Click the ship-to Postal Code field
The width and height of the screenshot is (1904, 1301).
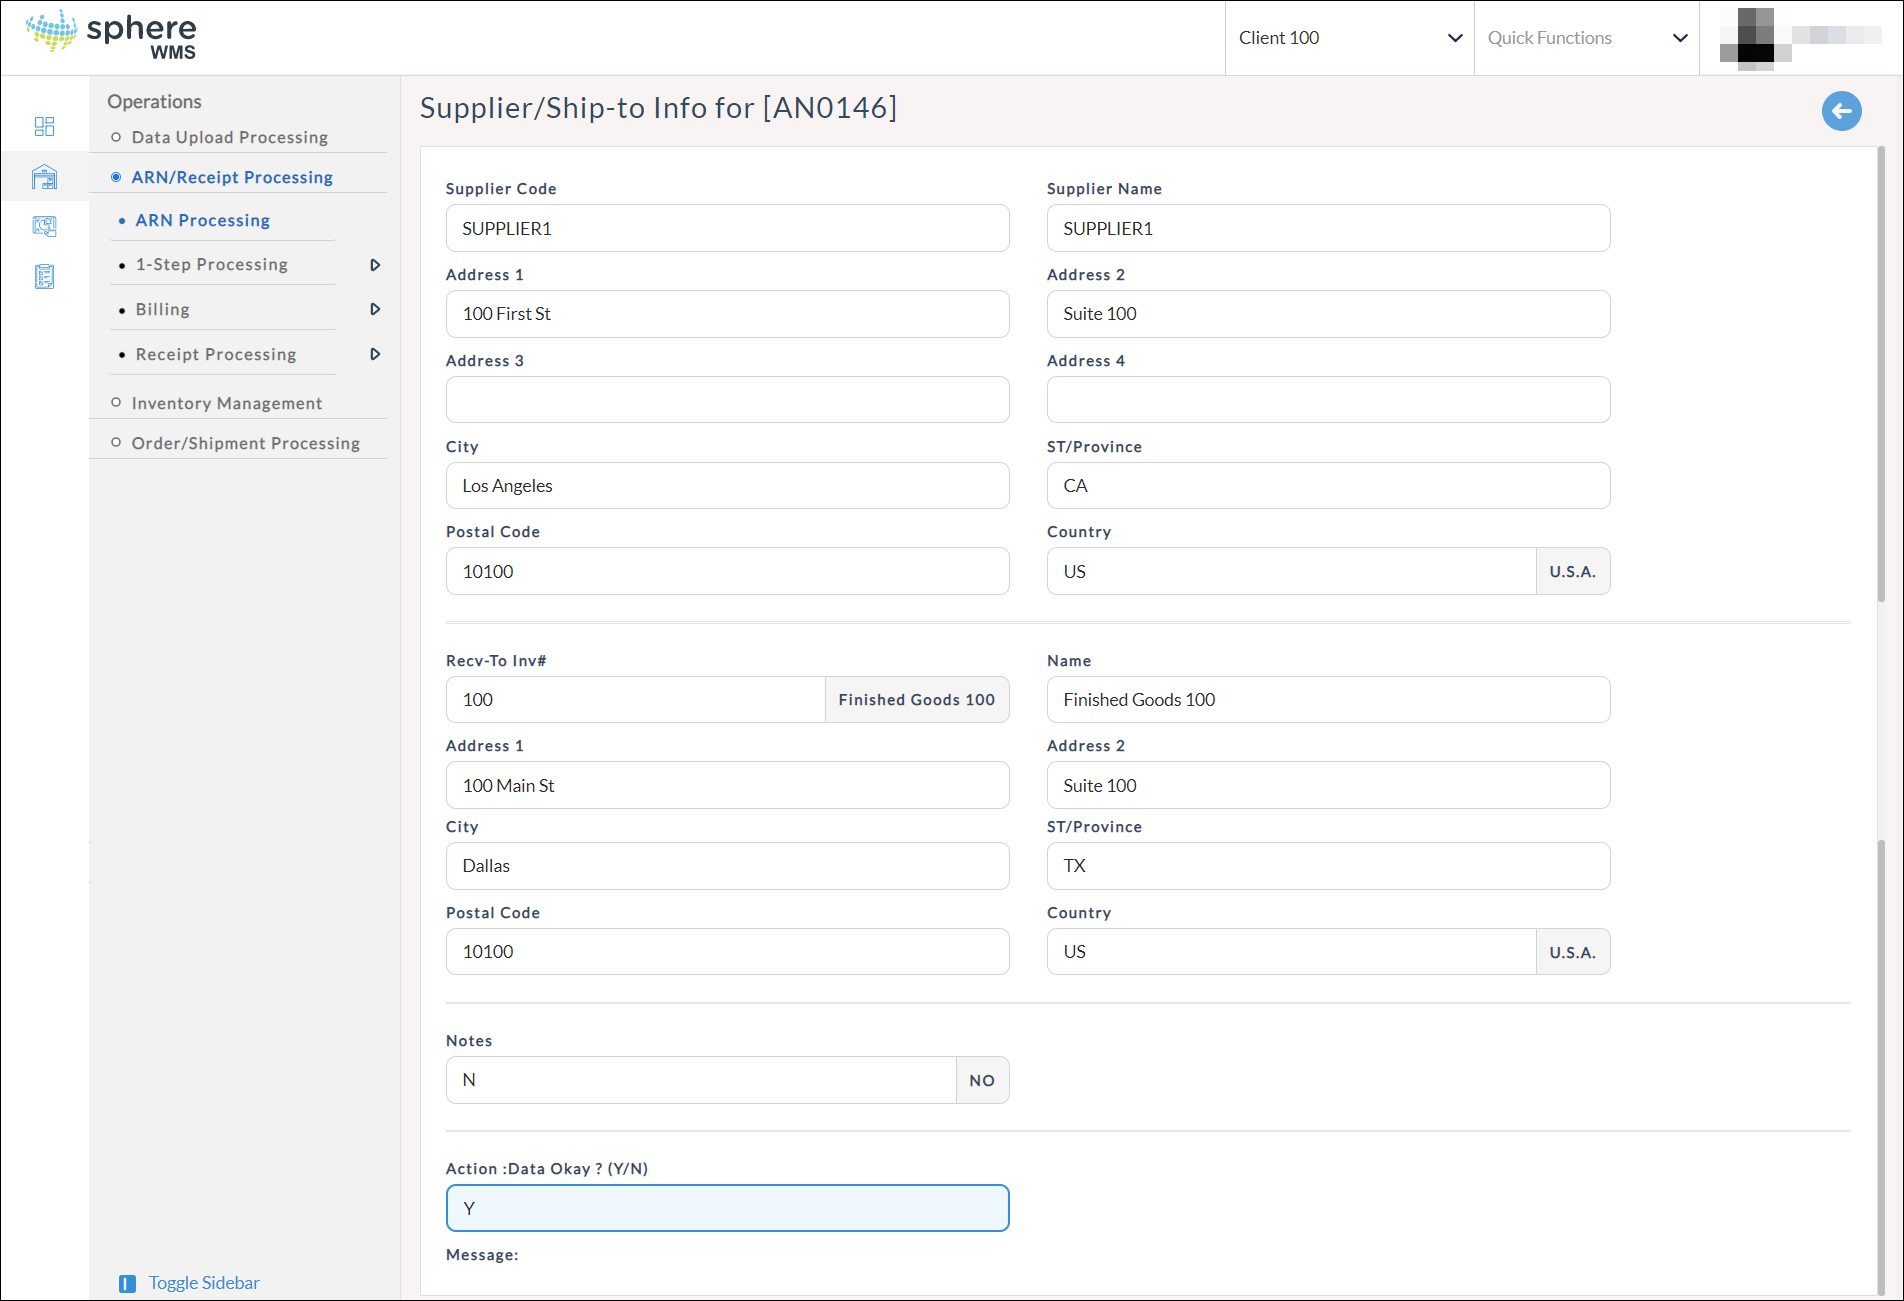727,952
